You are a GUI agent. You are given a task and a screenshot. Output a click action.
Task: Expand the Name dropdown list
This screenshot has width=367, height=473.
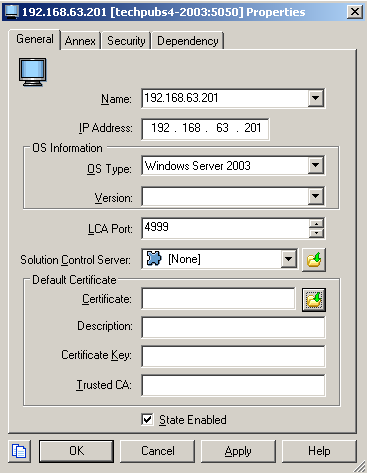tap(315, 98)
